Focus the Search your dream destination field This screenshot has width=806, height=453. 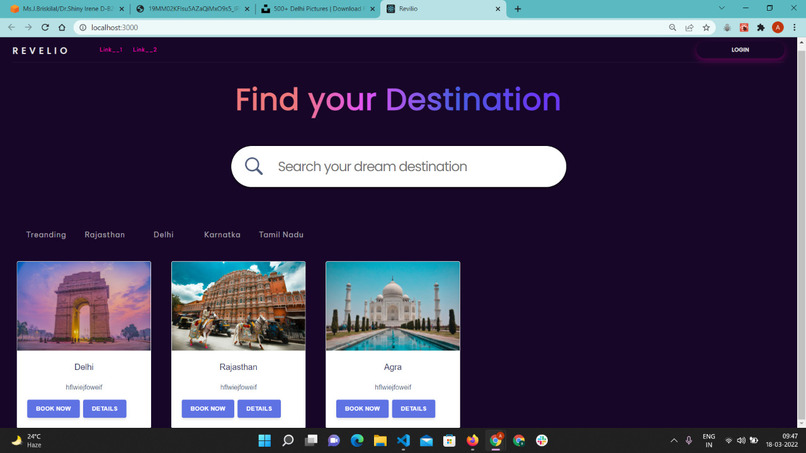coord(398,167)
